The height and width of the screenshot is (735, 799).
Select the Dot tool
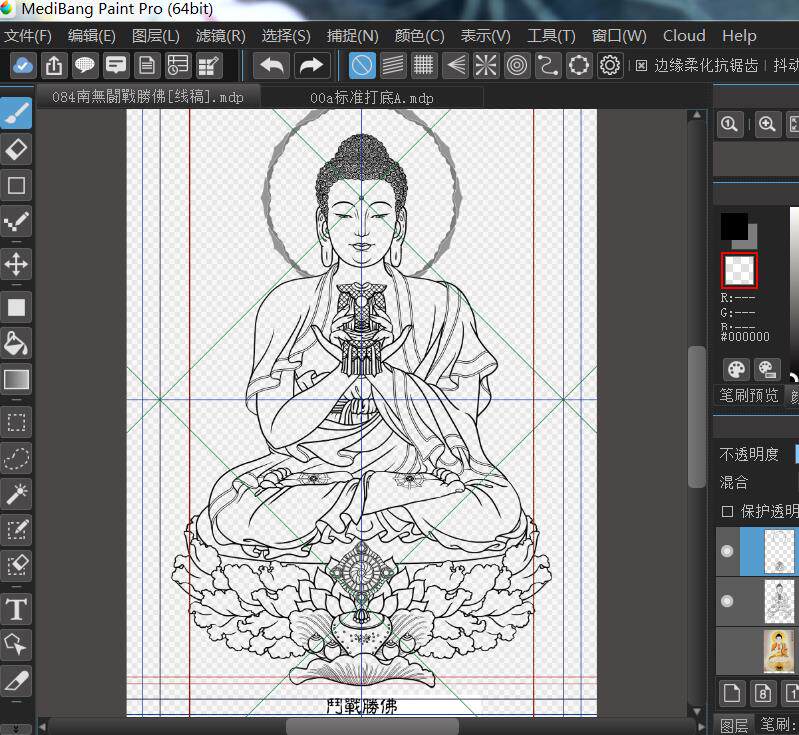point(16,221)
